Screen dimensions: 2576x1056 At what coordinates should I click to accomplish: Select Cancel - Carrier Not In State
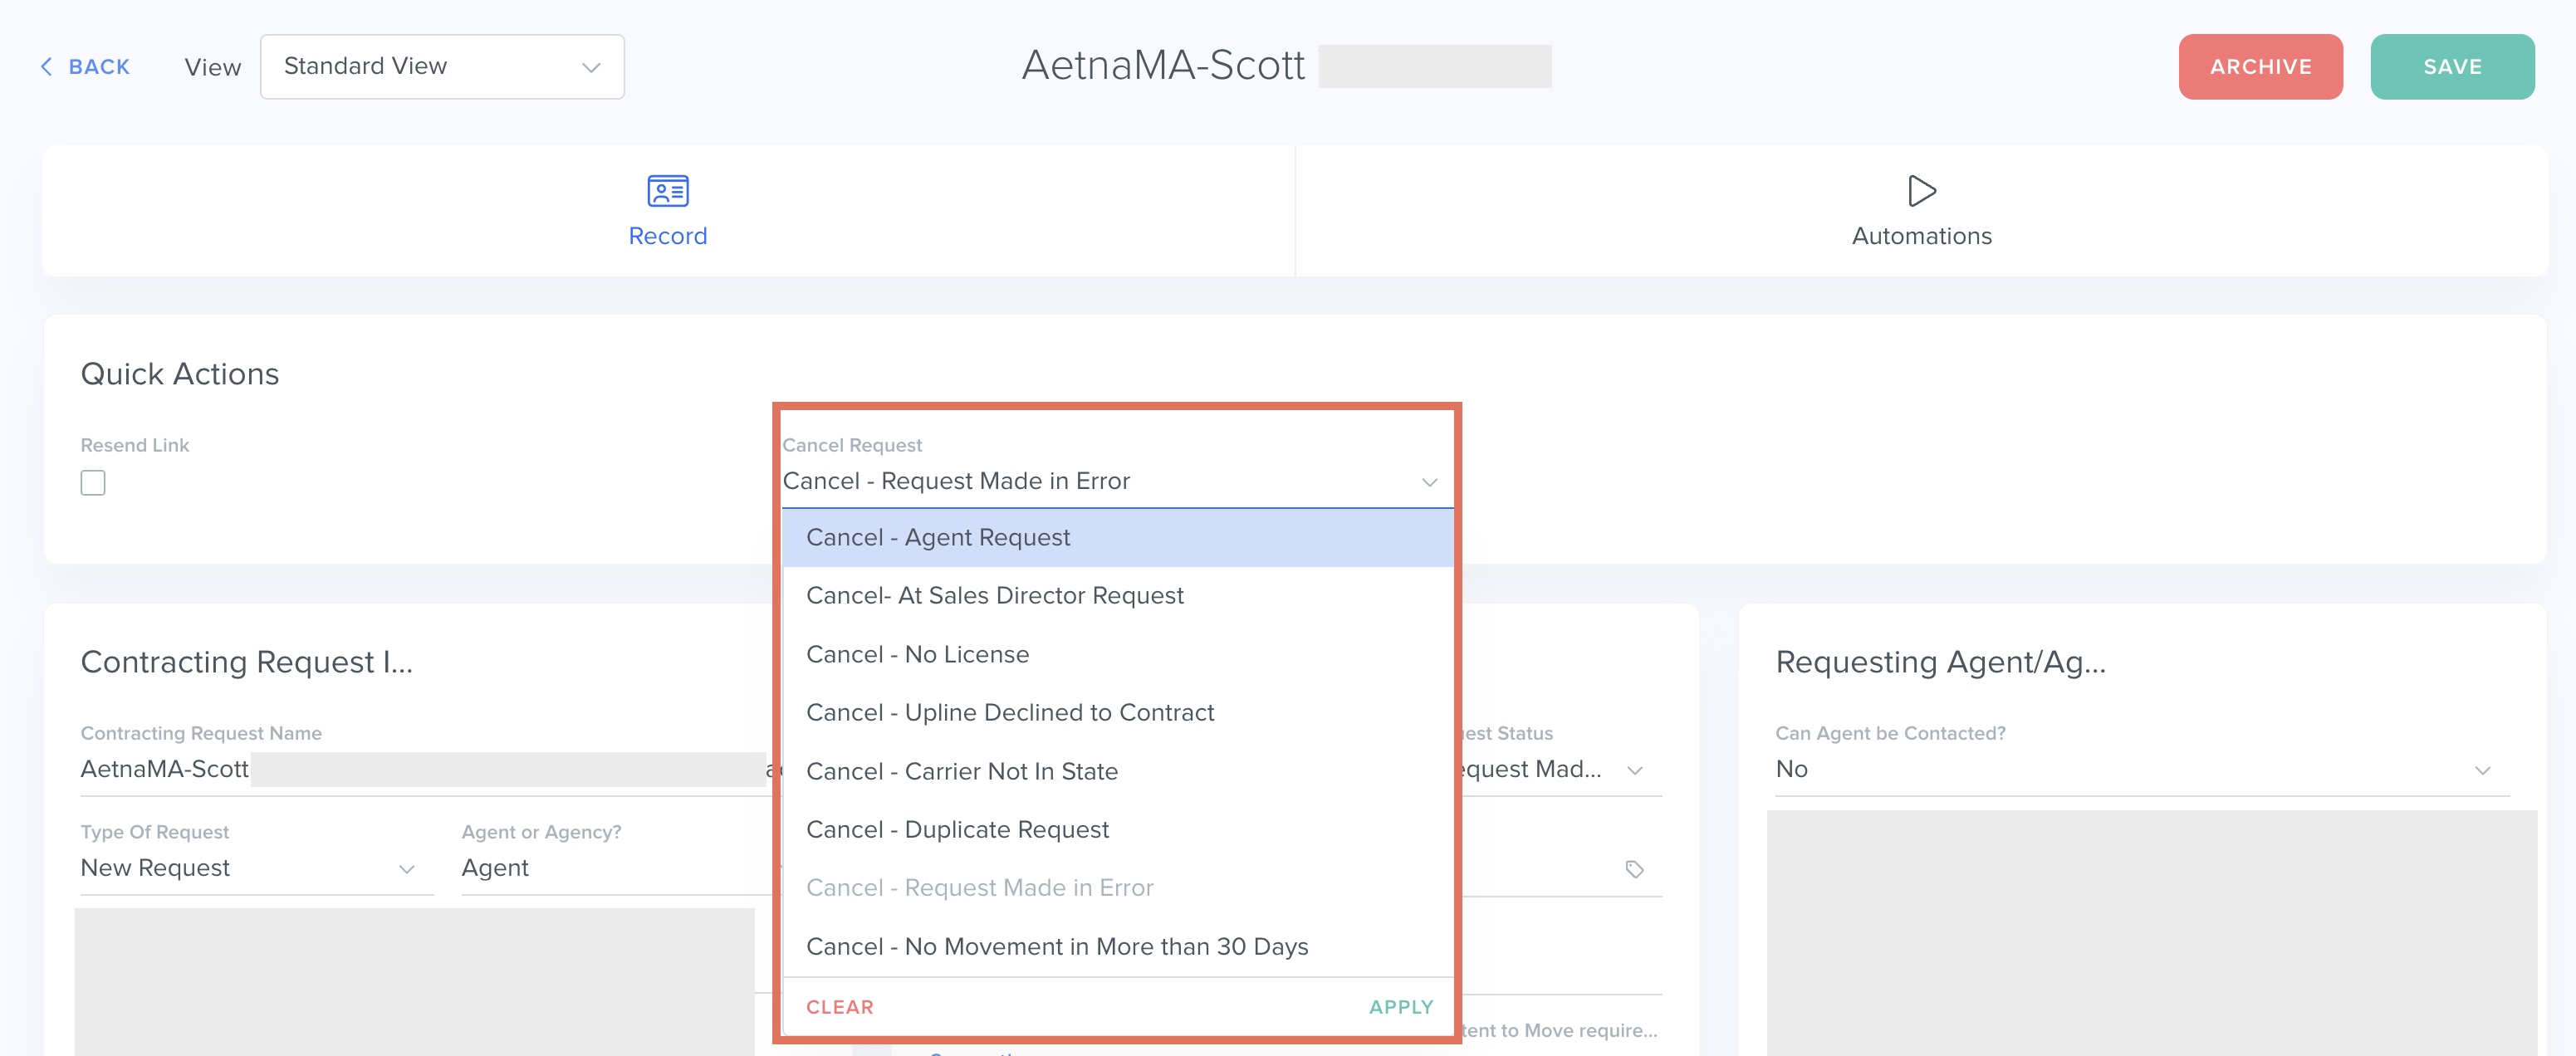tap(961, 772)
